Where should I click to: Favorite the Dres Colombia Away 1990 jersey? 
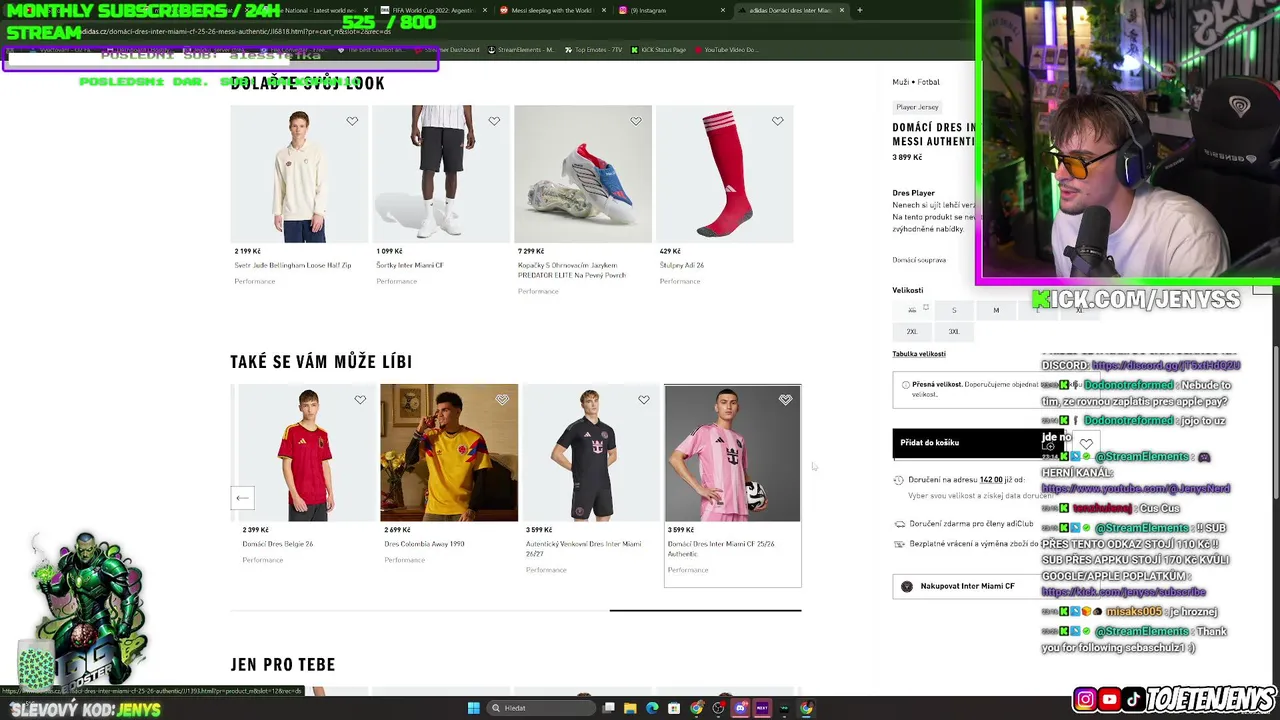coord(502,400)
